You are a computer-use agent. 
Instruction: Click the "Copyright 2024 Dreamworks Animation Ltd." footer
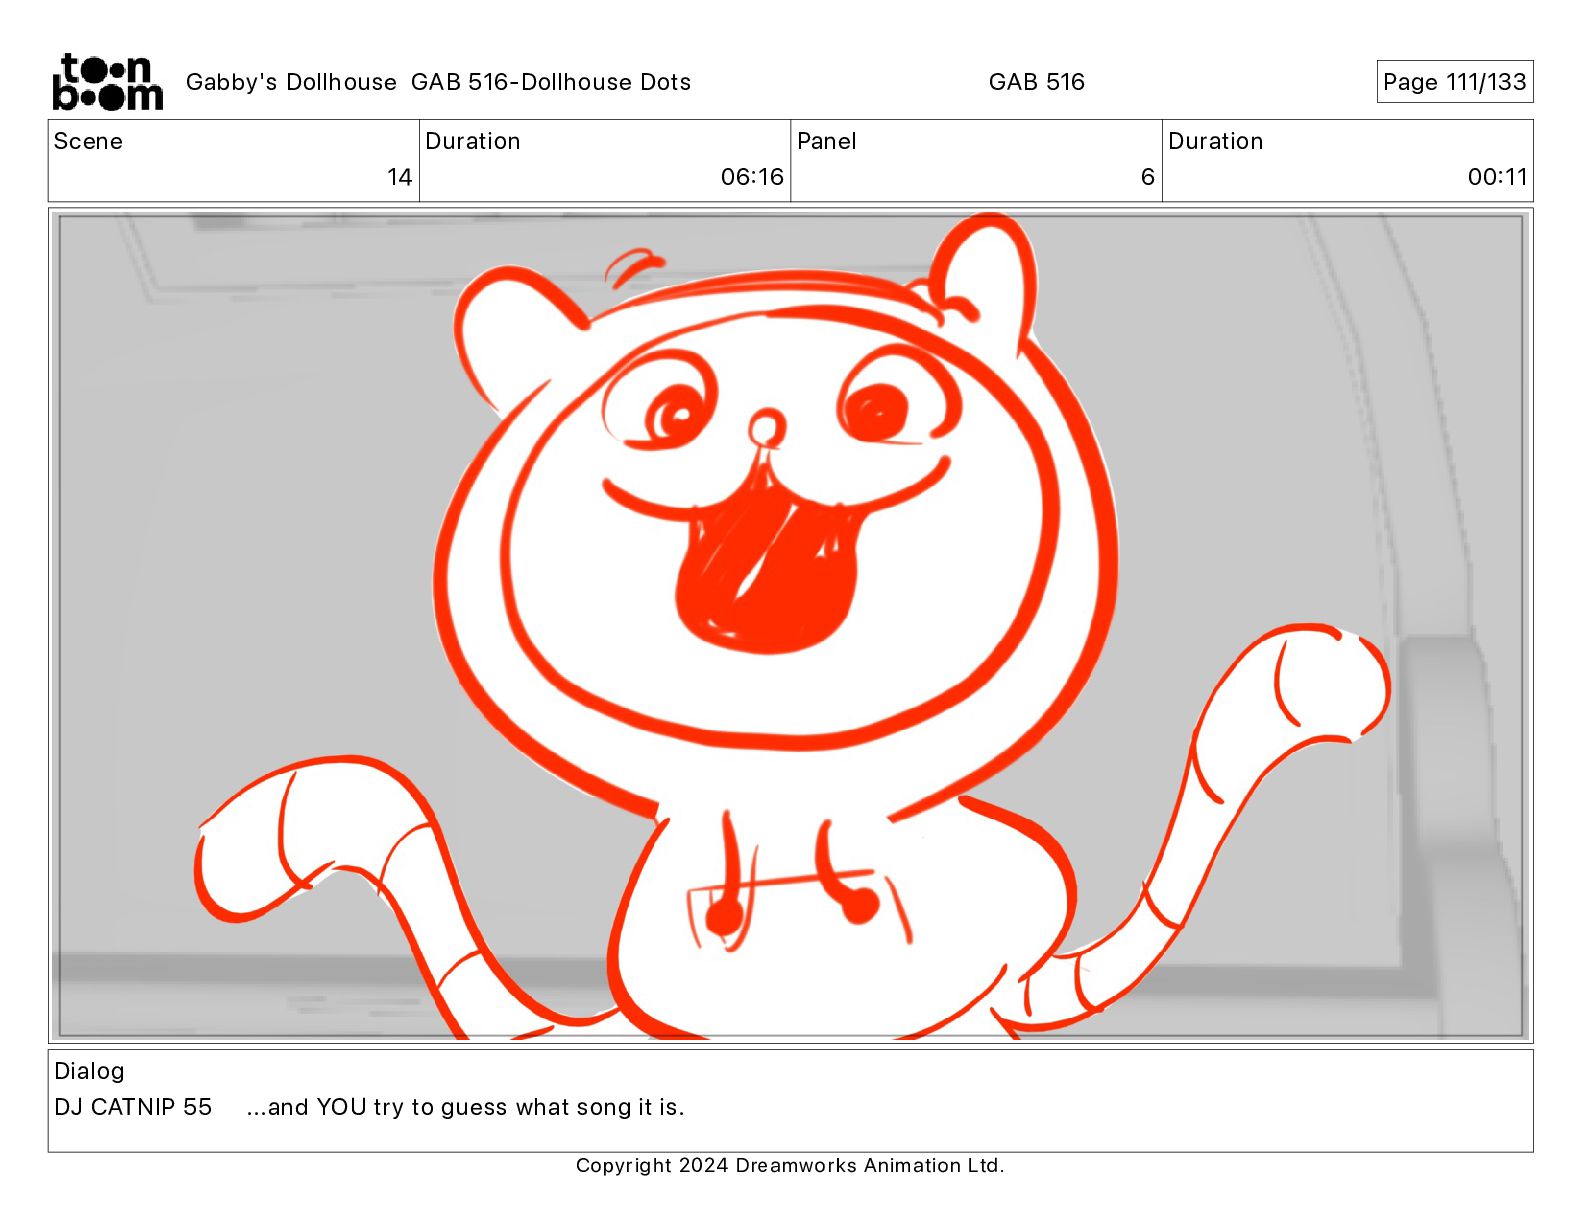click(x=790, y=1165)
